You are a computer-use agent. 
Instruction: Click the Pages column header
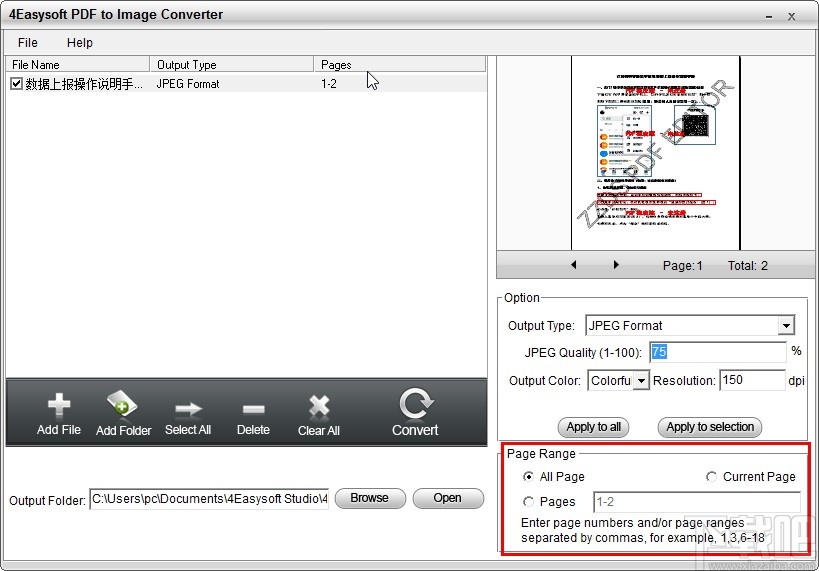point(400,64)
